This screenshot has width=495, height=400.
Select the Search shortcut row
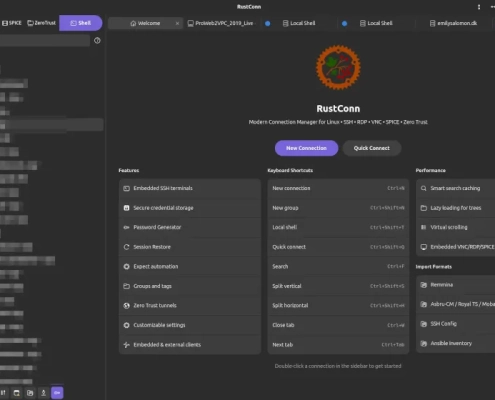tap(338, 267)
